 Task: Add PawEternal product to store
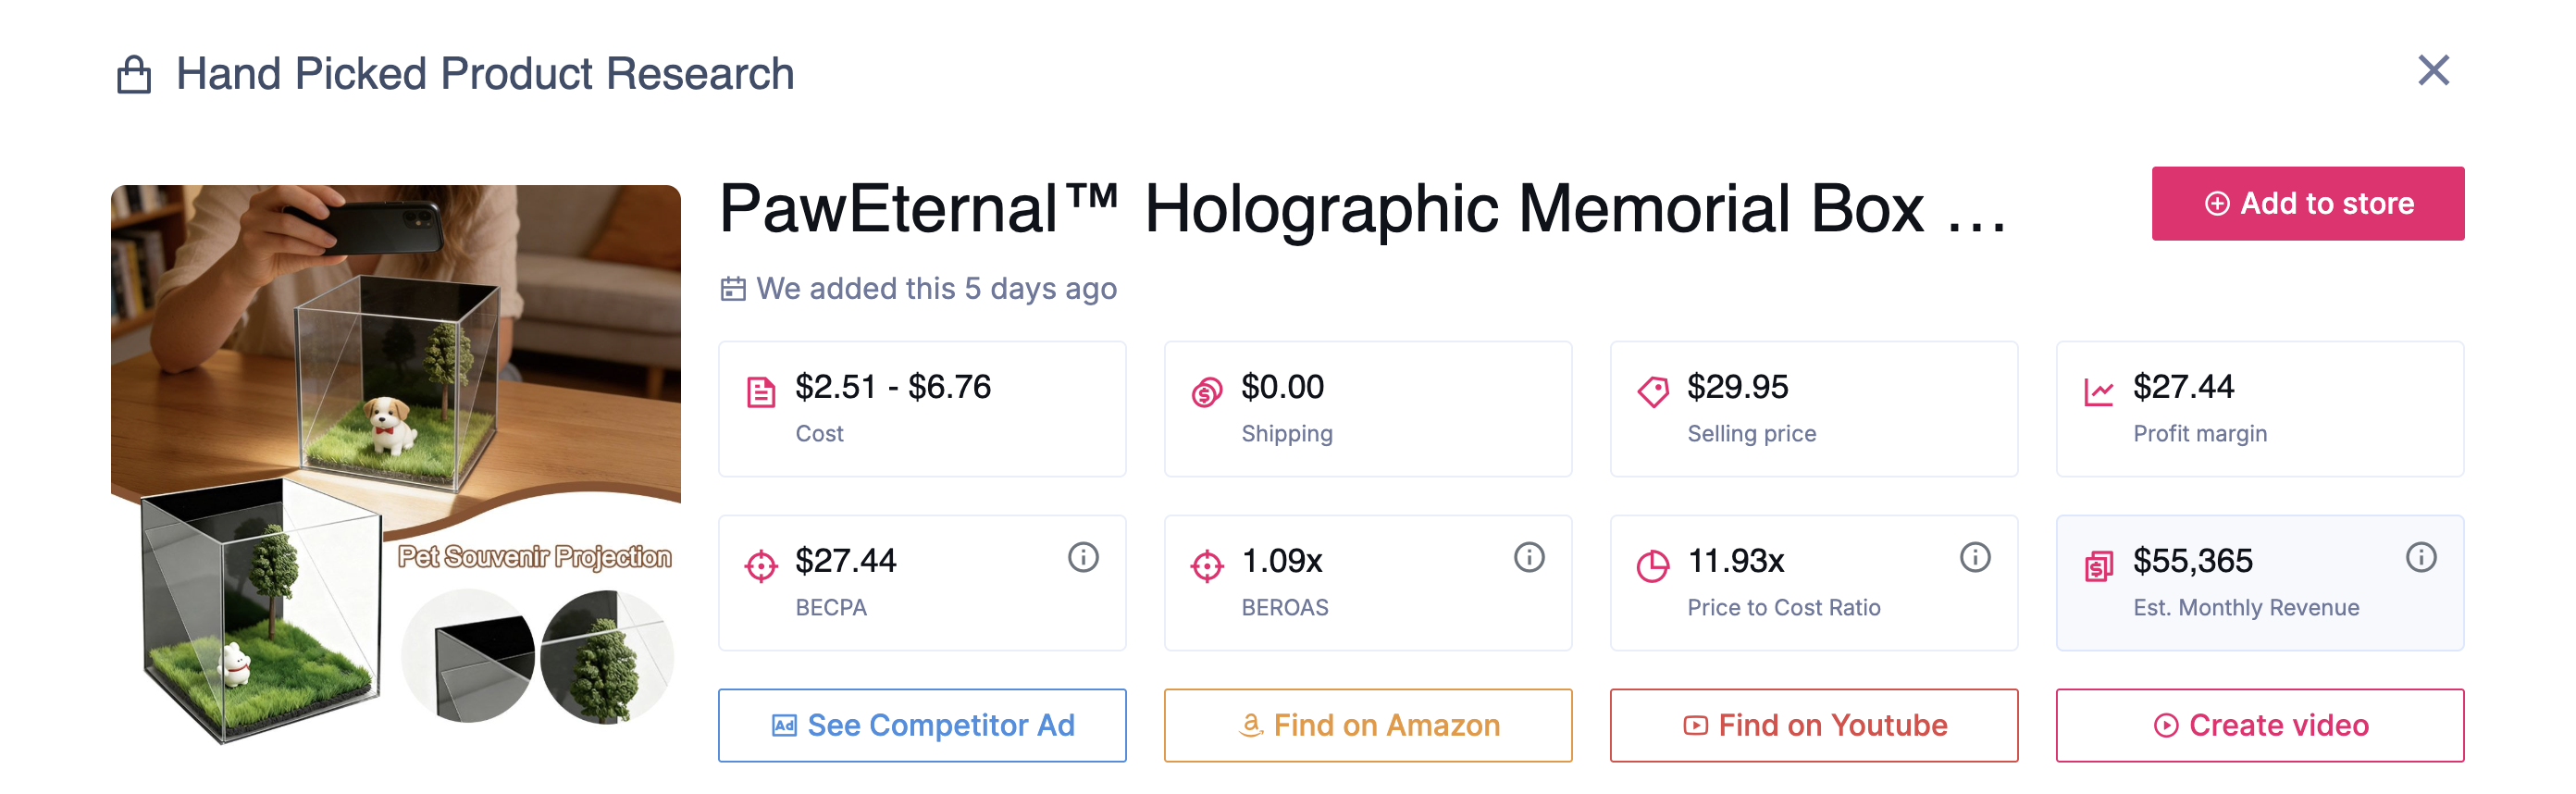click(x=2308, y=203)
